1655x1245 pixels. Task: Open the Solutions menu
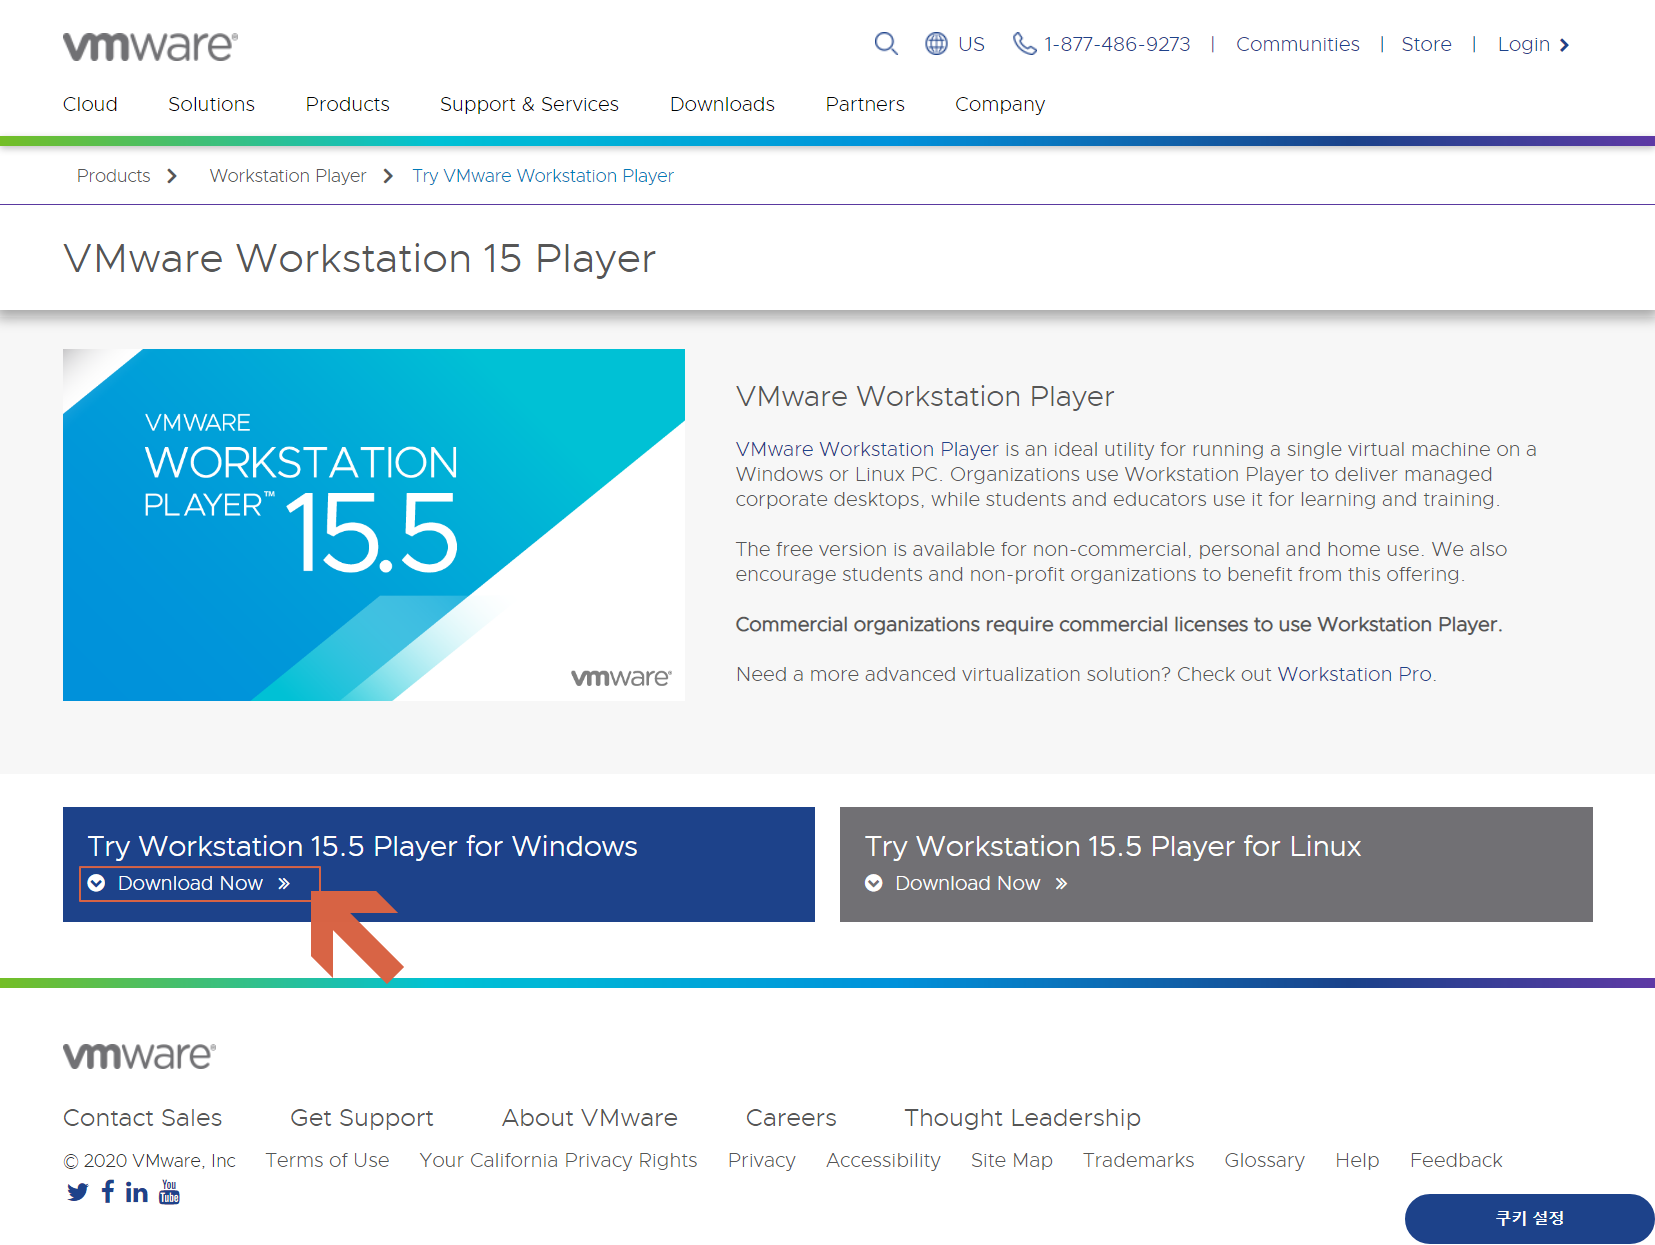point(211,104)
